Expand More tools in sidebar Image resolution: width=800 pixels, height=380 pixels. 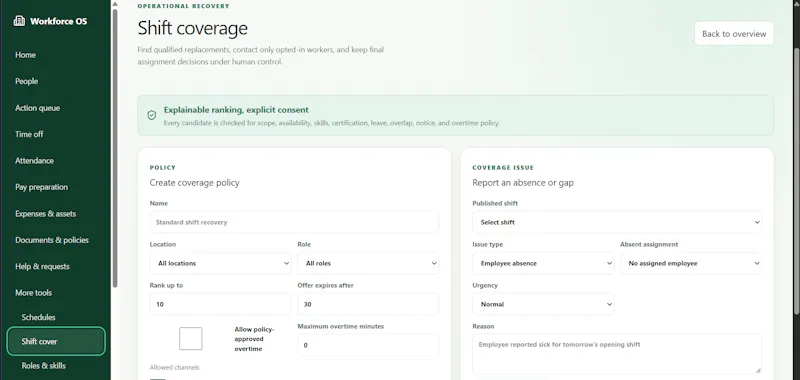click(34, 293)
